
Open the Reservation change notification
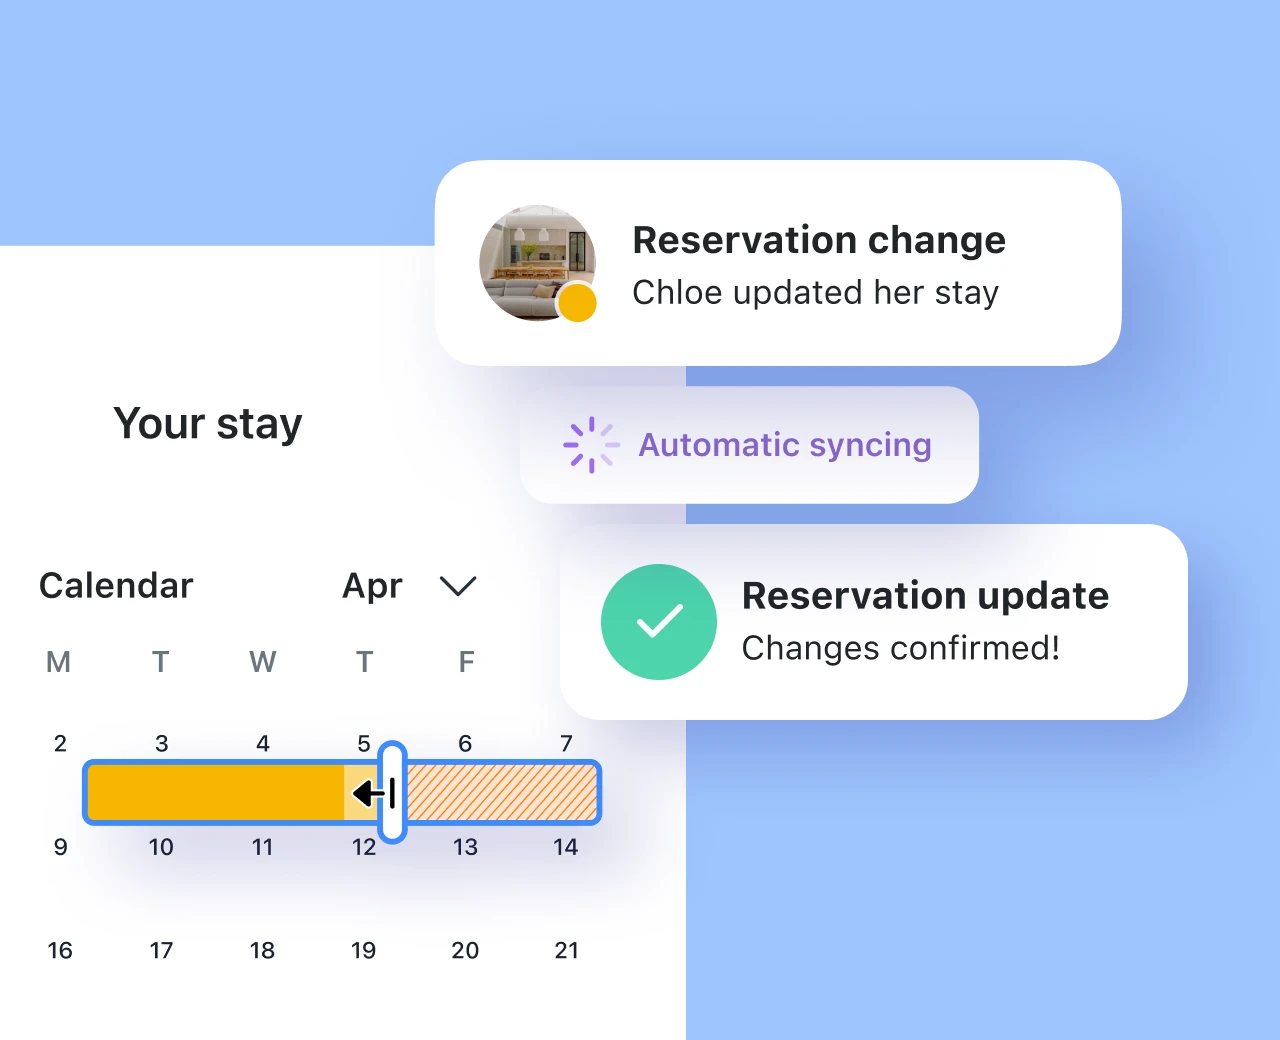coord(778,263)
